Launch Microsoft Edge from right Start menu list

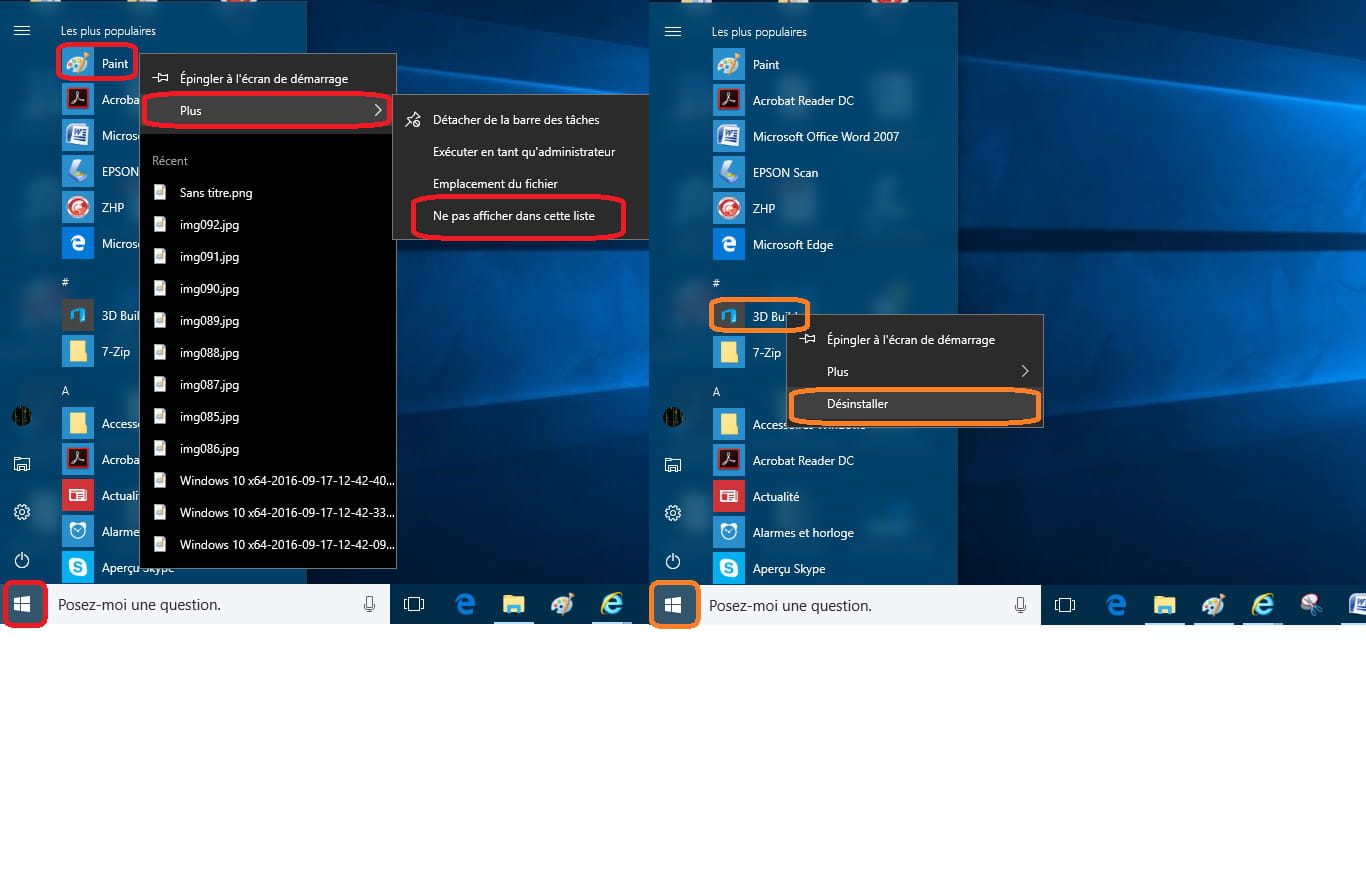[773, 244]
